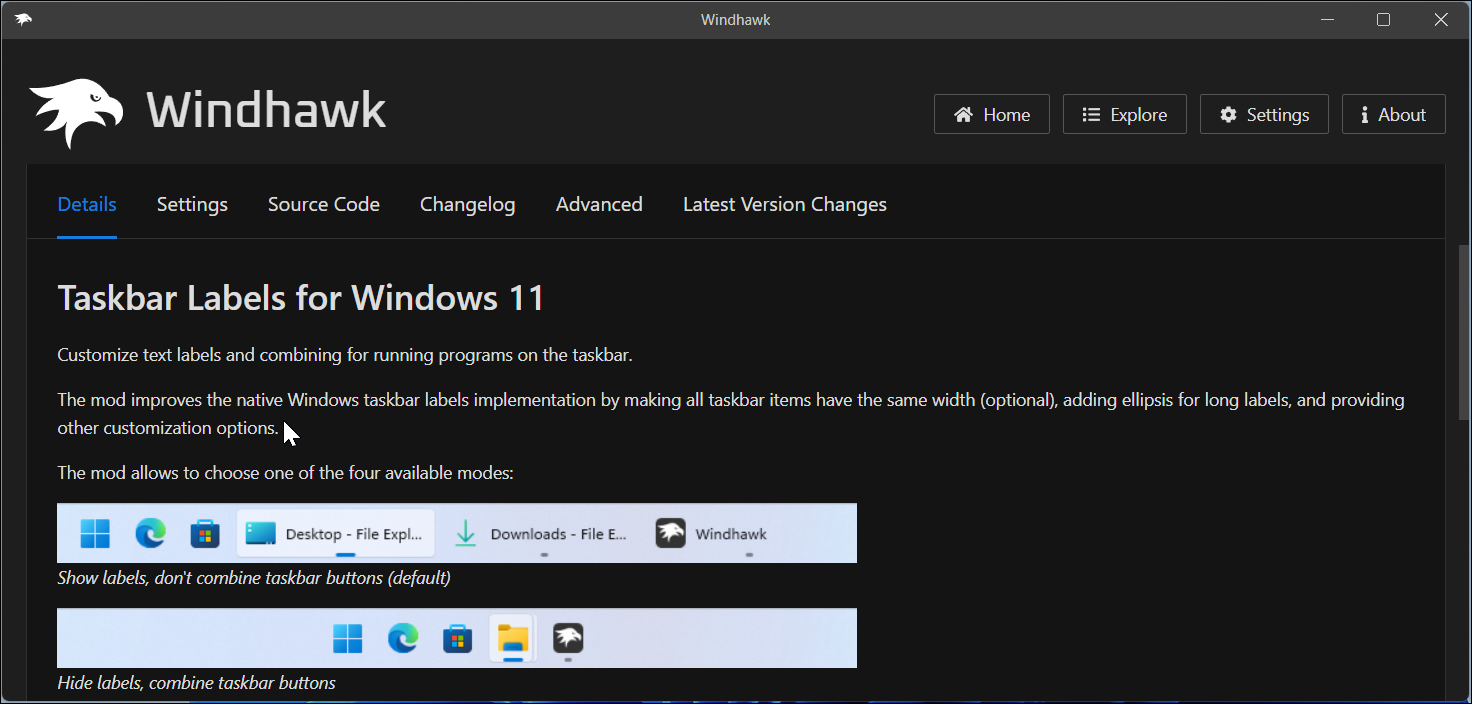This screenshot has height=704, width=1472.
Task: Click the vertical scrollbar on the right
Action: pos(1463,330)
